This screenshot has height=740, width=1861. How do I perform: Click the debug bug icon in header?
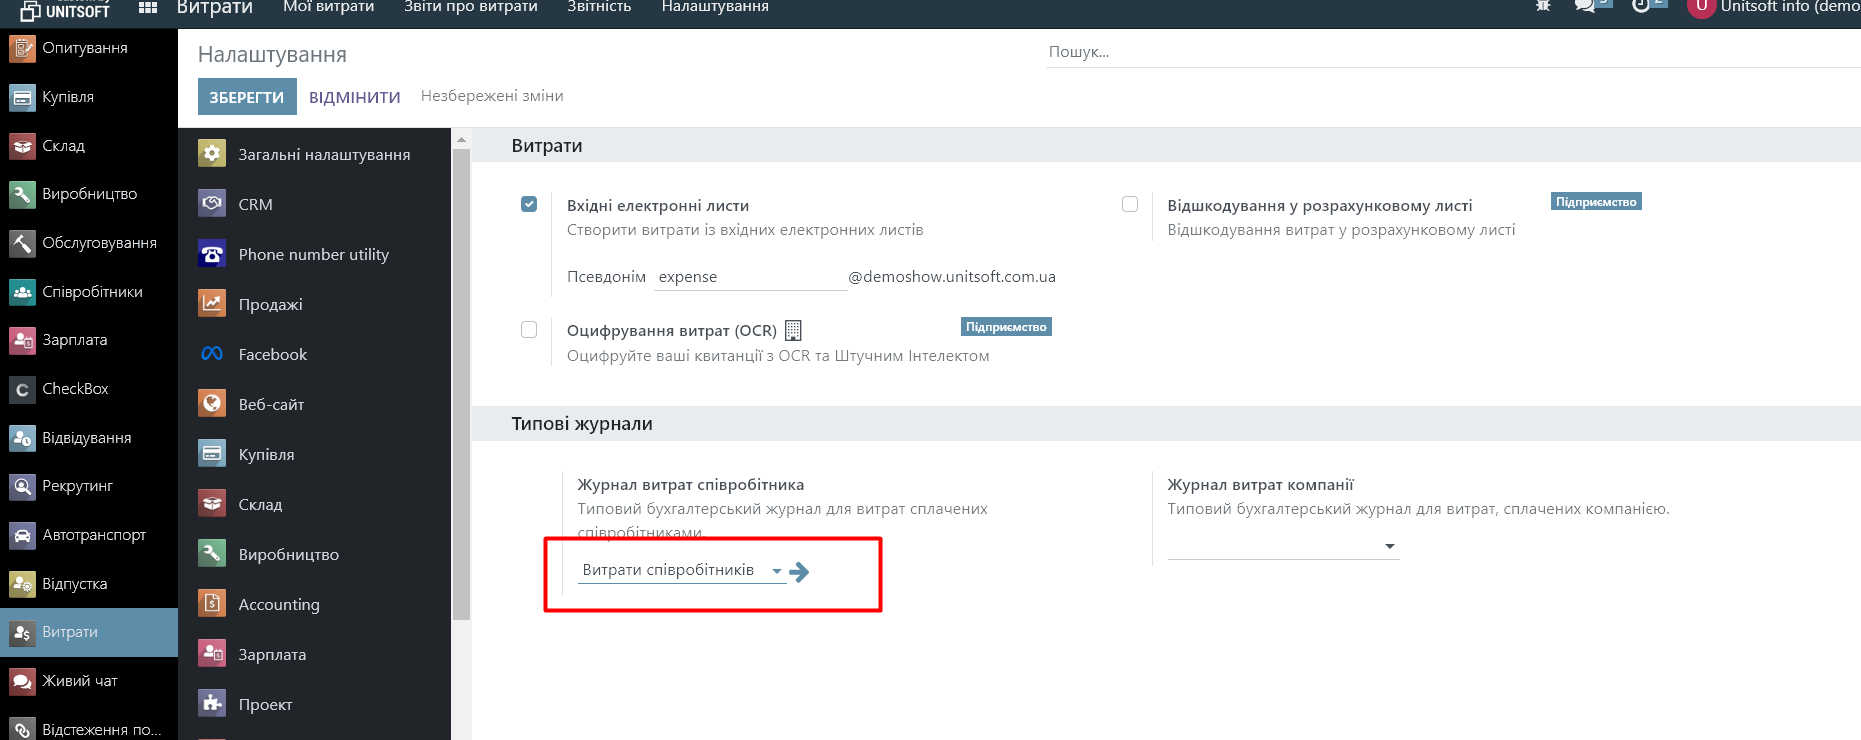[1543, 6]
